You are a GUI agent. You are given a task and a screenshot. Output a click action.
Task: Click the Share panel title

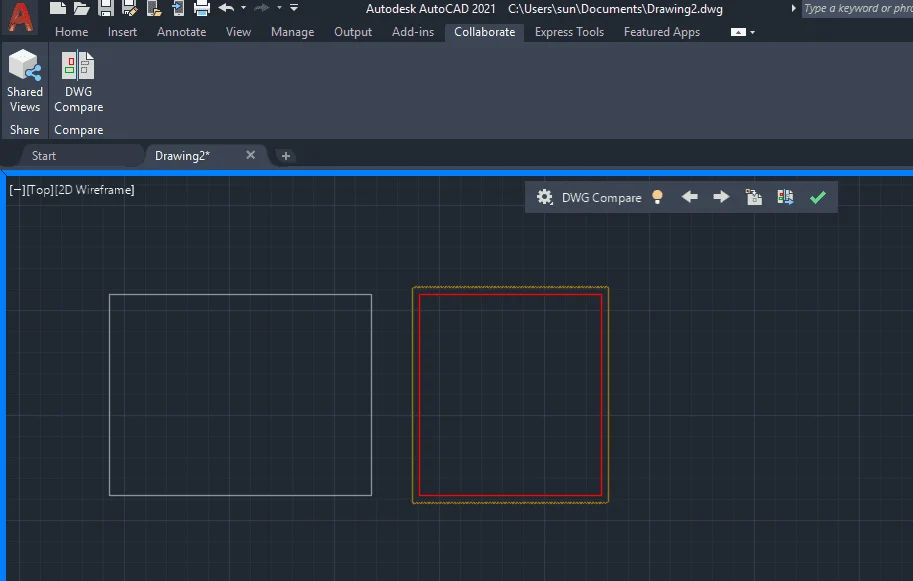coord(24,130)
